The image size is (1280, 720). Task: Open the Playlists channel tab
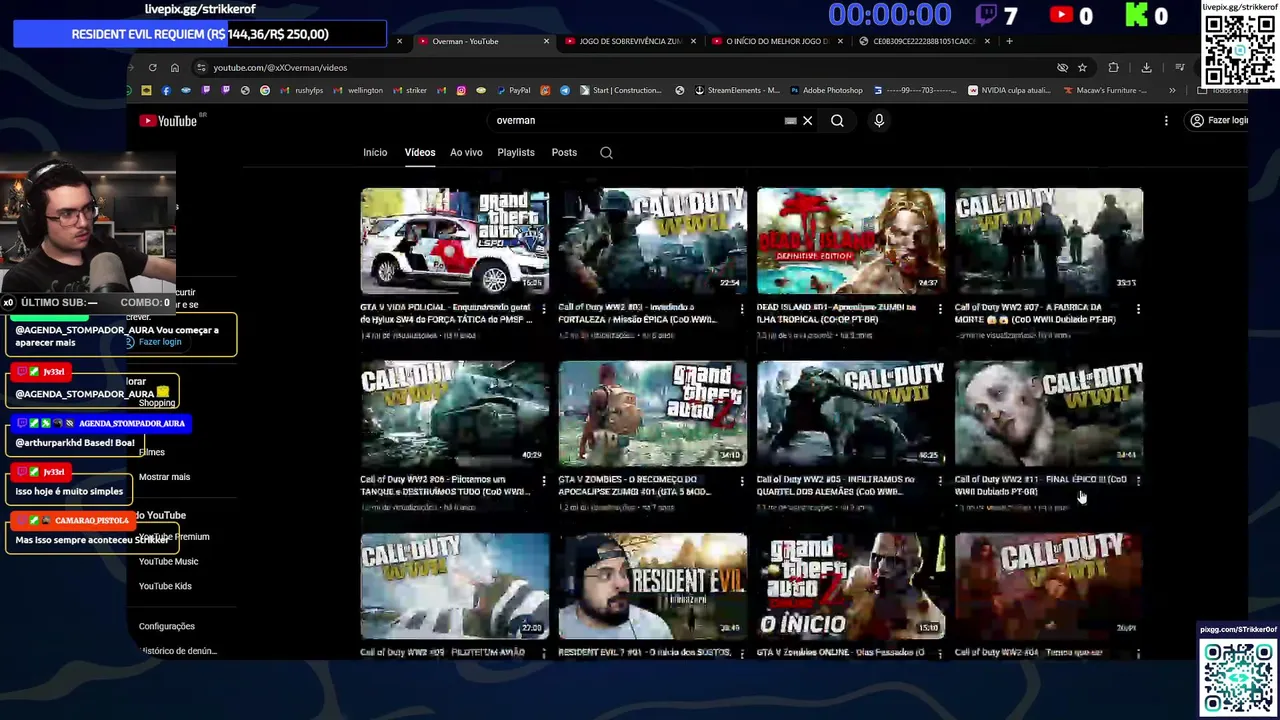point(516,153)
